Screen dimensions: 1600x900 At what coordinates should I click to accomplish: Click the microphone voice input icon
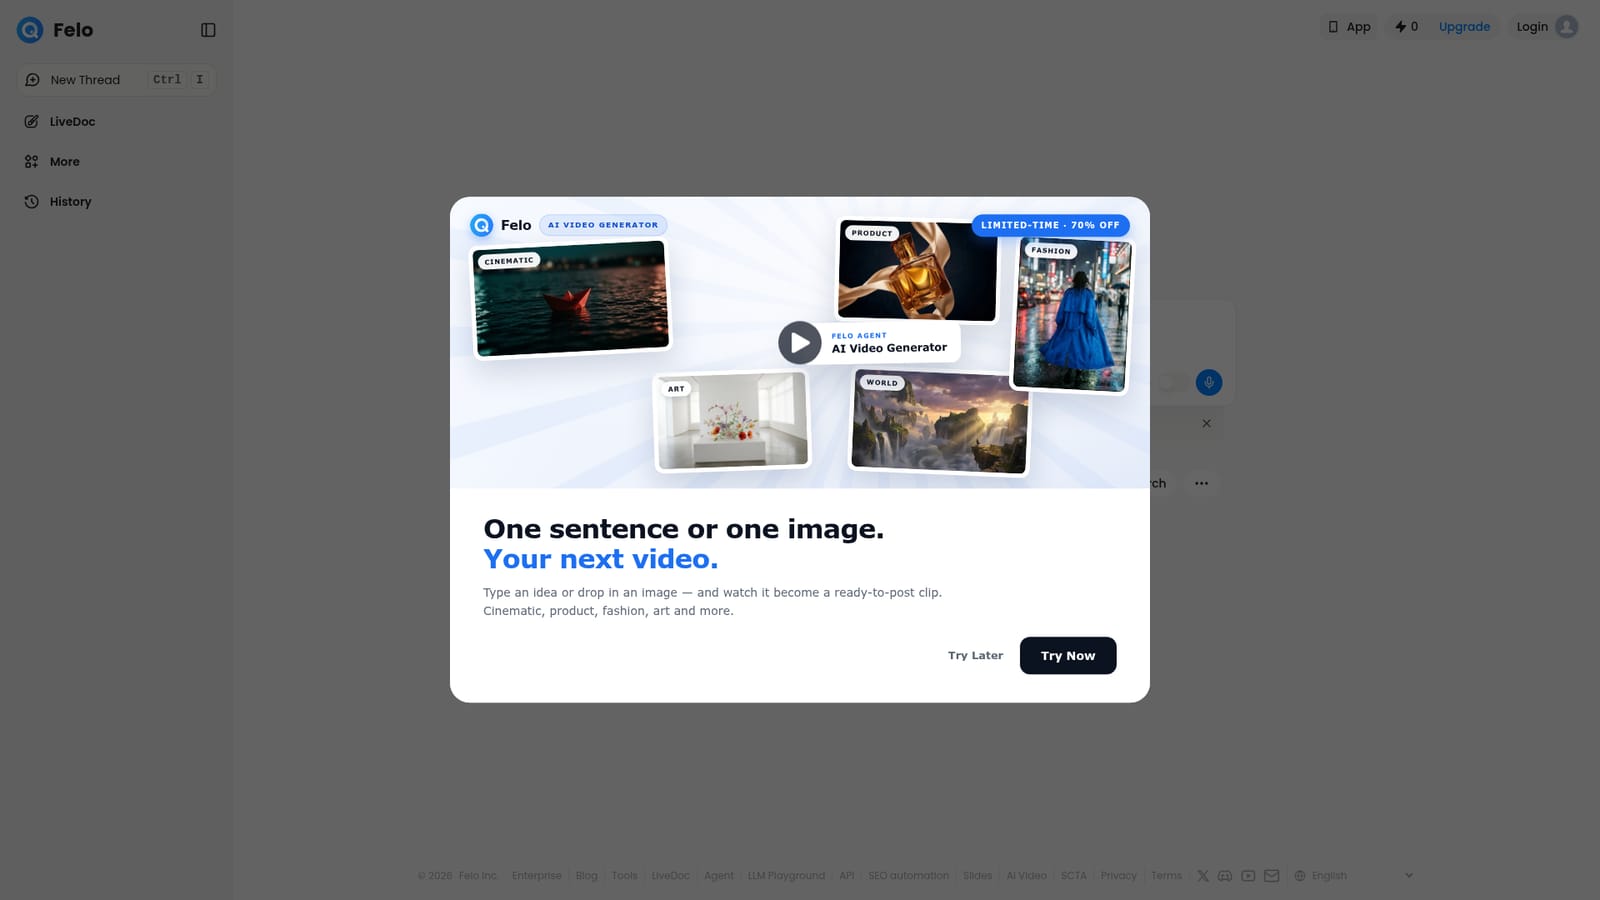coord(1209,382)
